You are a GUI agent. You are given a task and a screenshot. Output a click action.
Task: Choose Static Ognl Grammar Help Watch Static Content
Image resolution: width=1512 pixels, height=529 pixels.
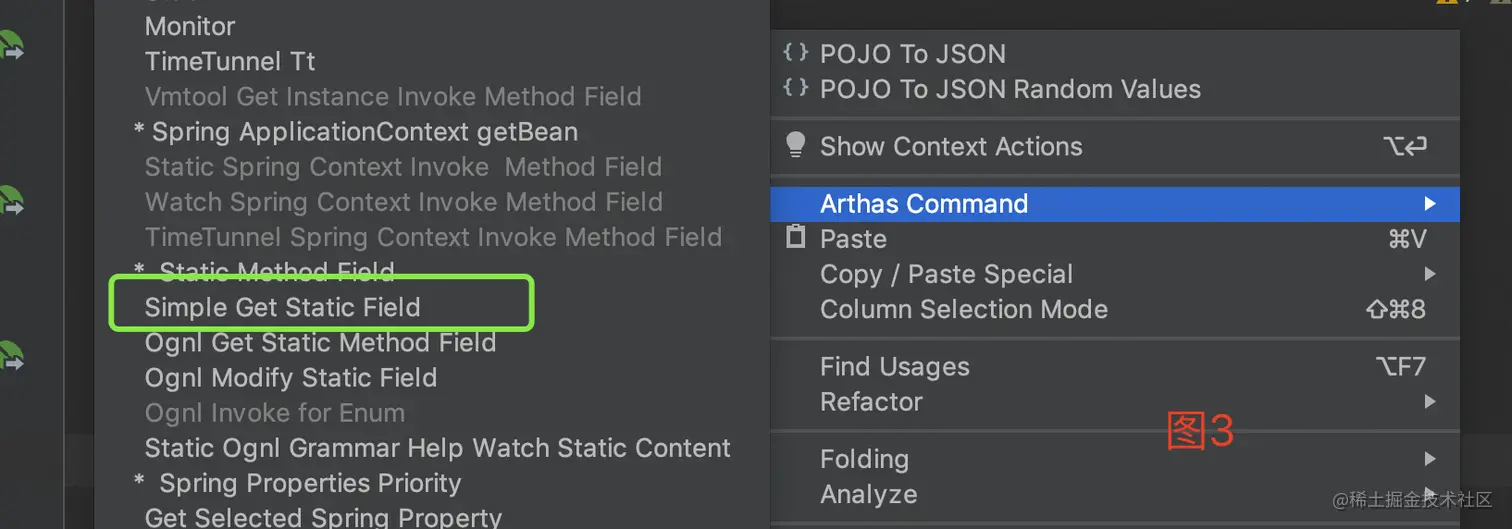(x=437, y=448)
